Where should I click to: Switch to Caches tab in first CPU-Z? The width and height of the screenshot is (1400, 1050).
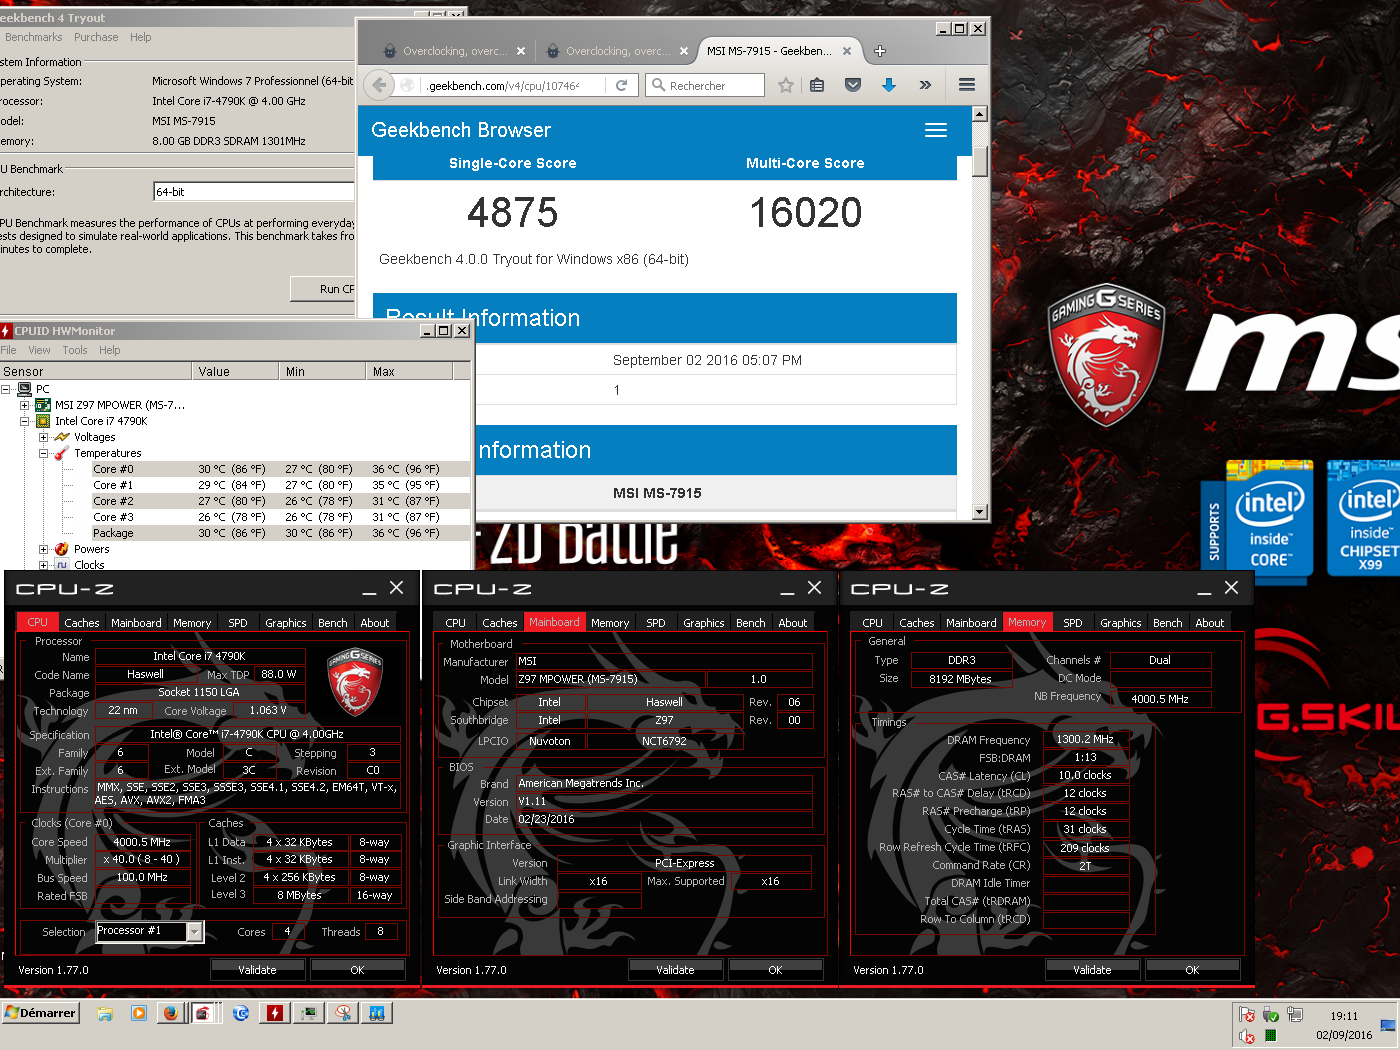click(82, 623)
